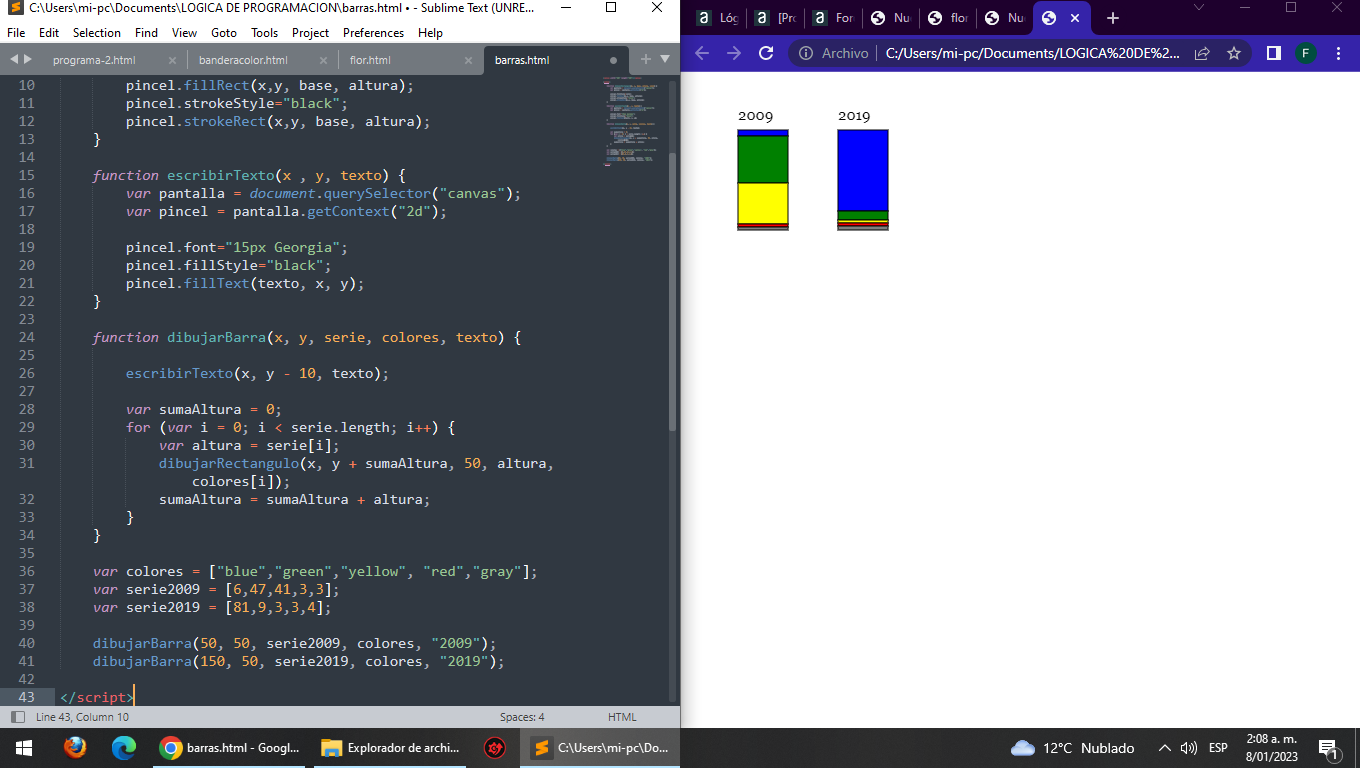Open the Selection menu

click(97, 32)
